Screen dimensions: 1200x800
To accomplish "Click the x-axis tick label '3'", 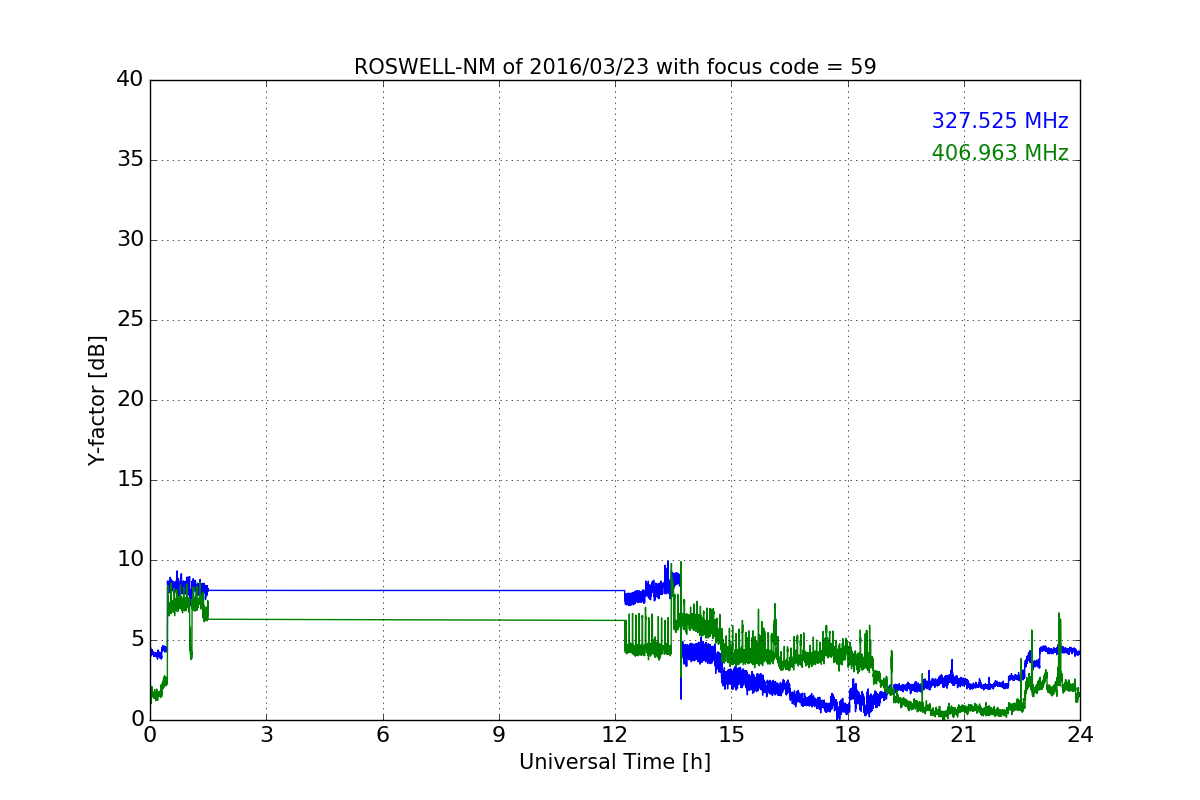I will point(266,735).
